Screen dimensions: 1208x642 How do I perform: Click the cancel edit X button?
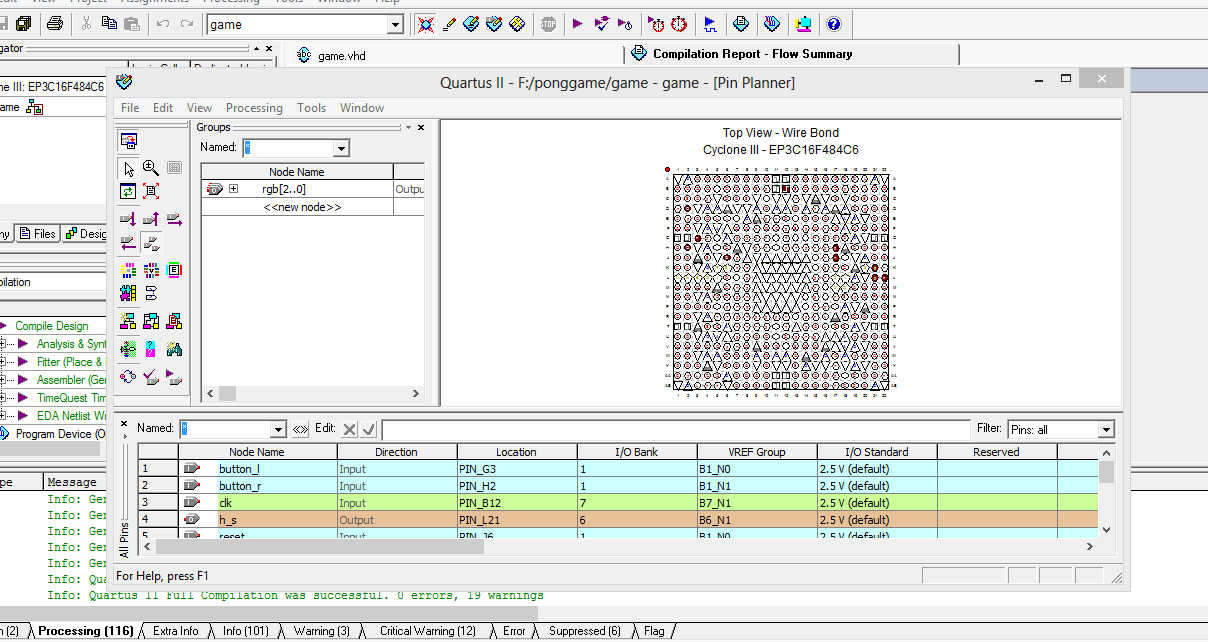click(x=349, y=429)
